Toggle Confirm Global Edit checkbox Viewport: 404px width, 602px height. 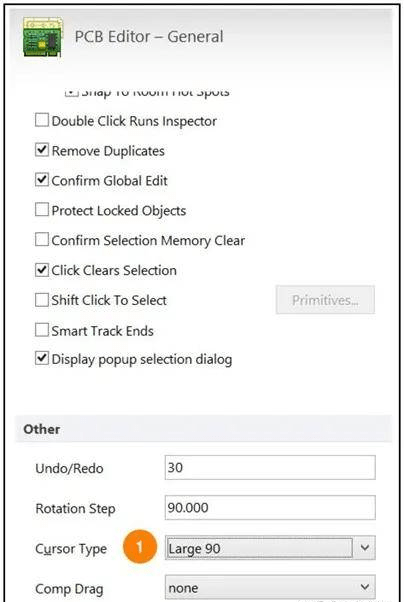[41, 180]
